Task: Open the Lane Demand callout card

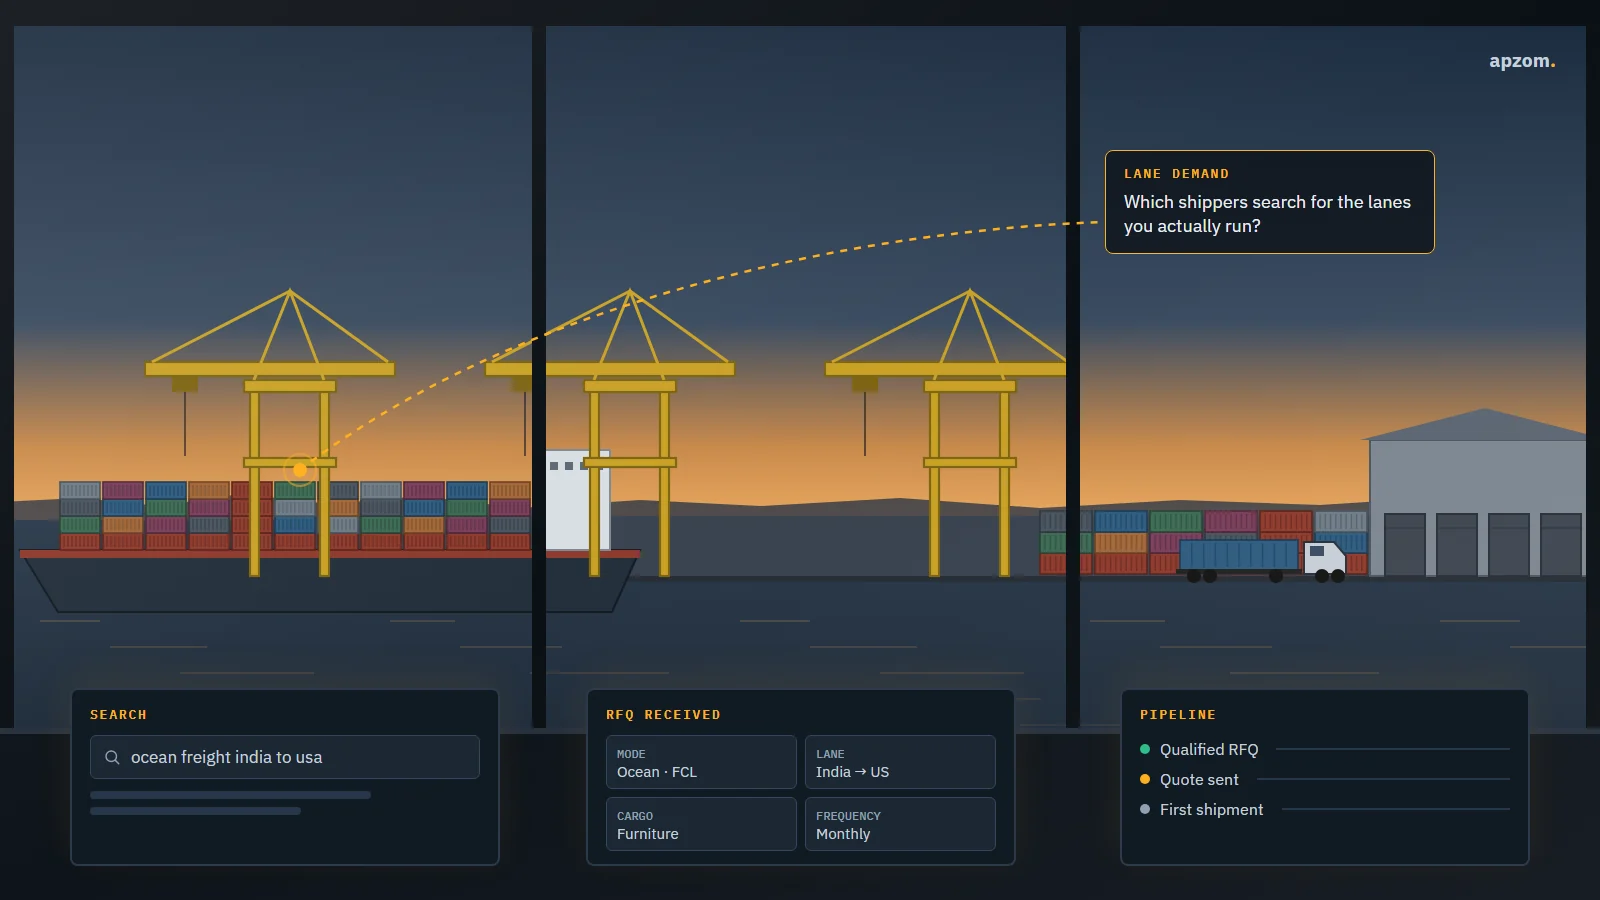Action: click(1269, 202)
